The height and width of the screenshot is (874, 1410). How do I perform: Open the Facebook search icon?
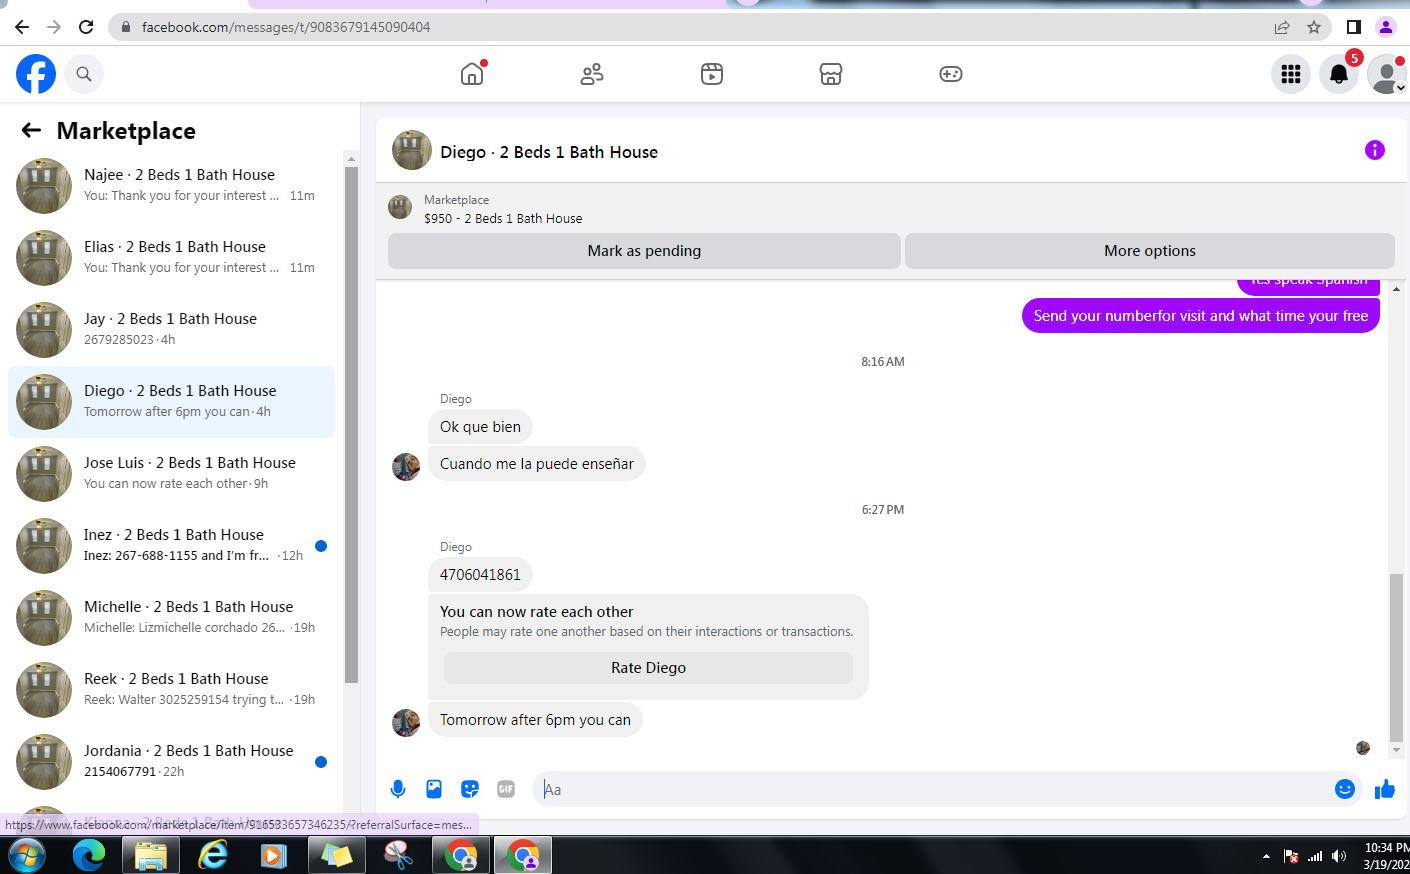point(84,74)
